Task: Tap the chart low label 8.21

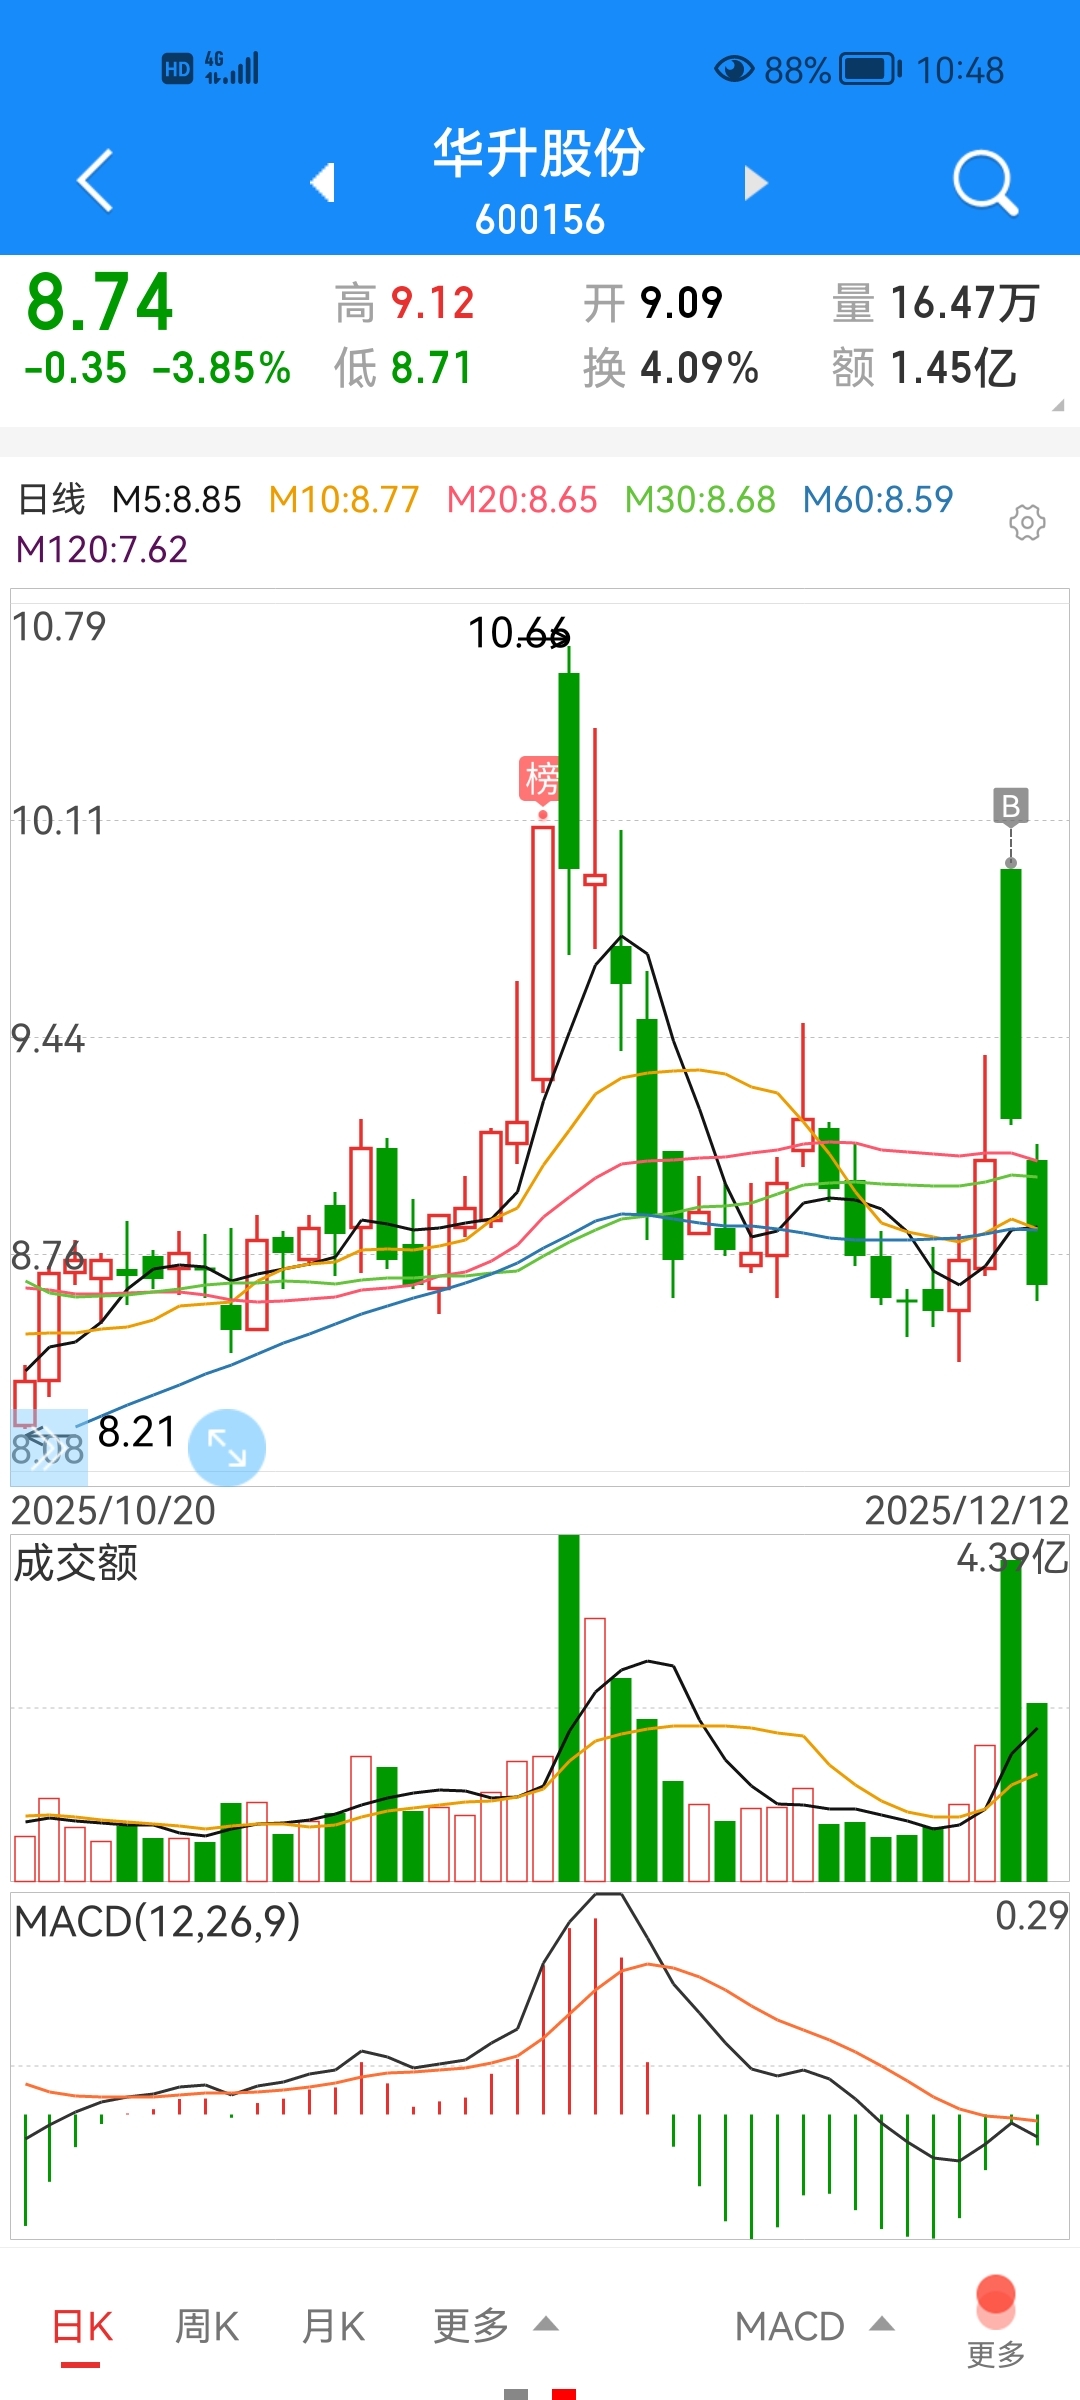Action: [137, 1432]
